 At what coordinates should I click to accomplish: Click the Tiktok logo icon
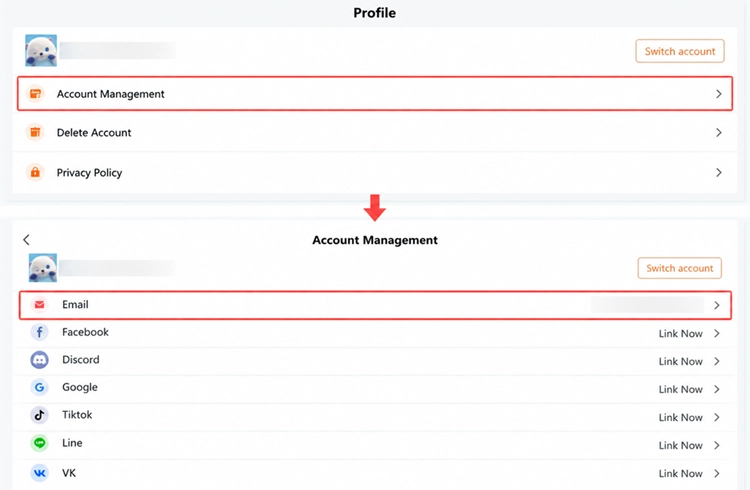pyautogui.click(x=40, y=415)
